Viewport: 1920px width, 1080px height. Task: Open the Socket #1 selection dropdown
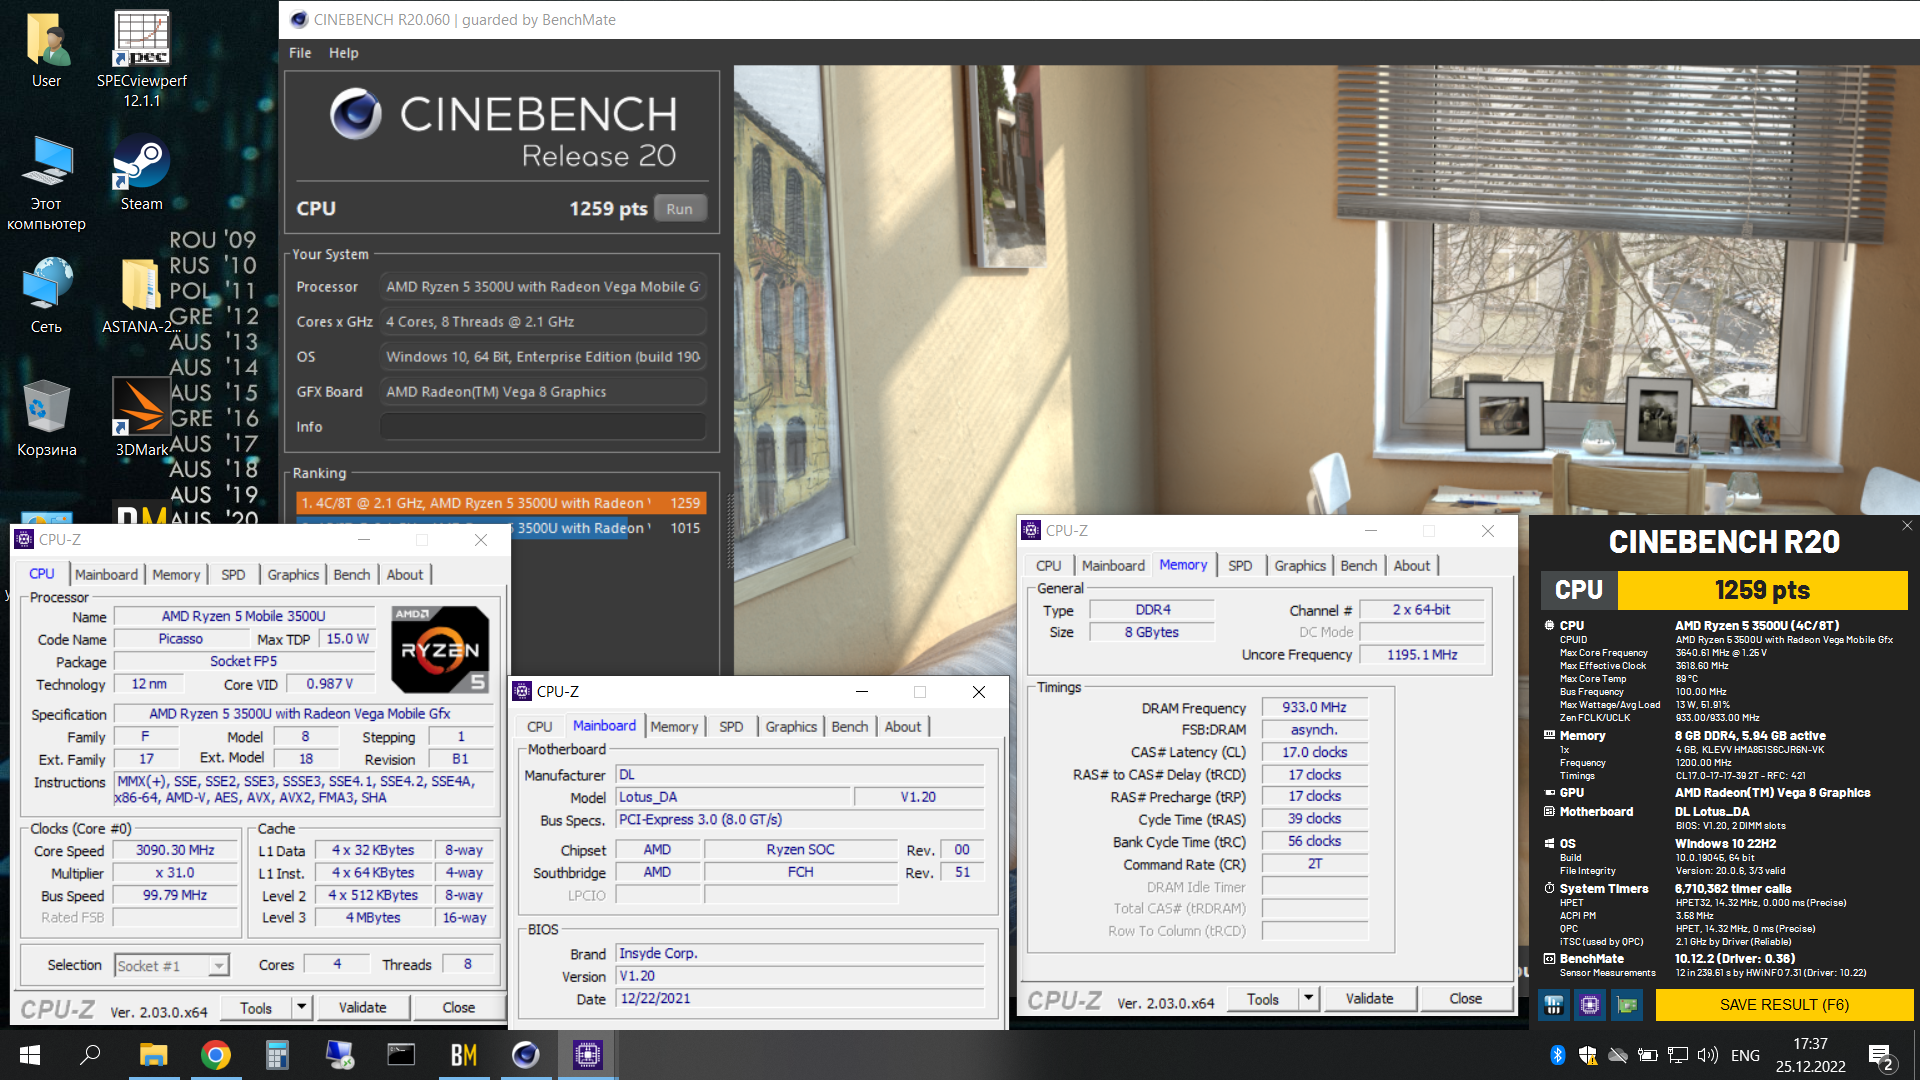click(x=172, y=965)
